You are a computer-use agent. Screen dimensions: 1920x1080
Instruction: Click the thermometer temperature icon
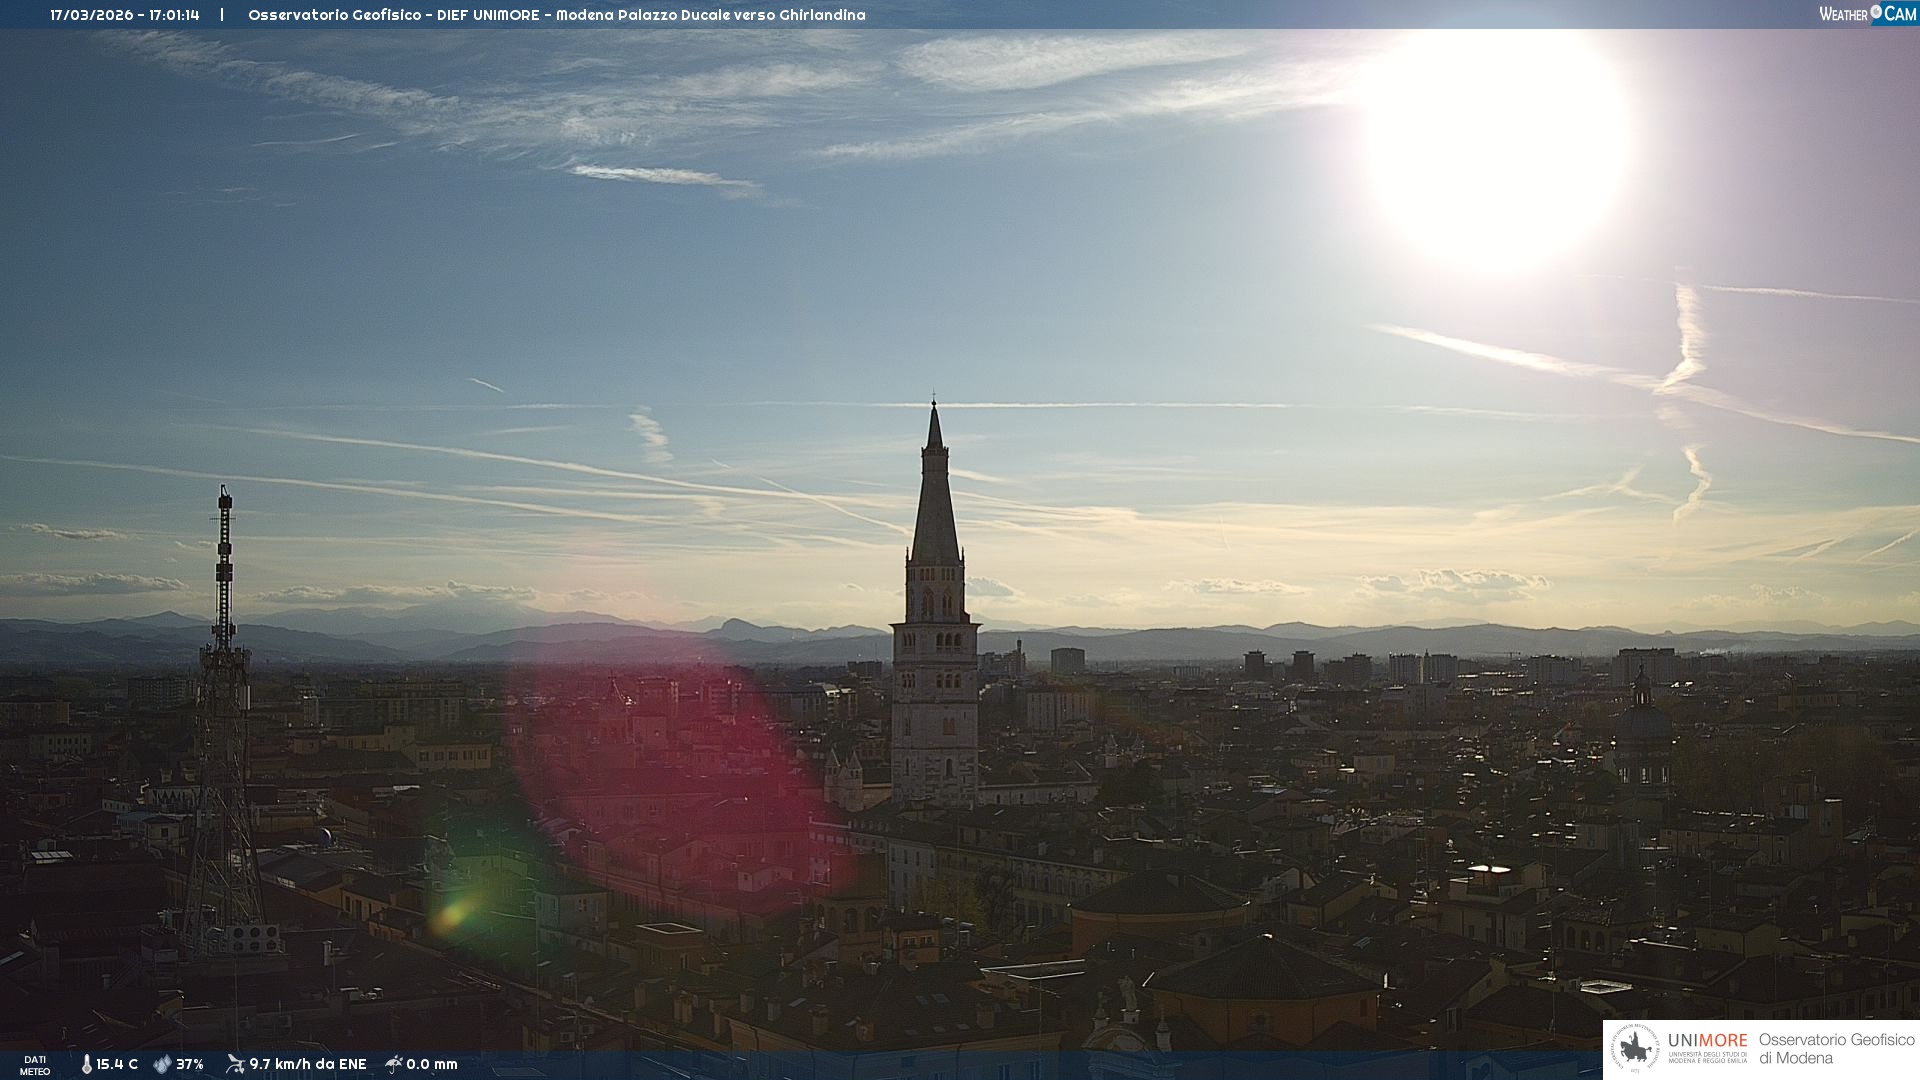(x=86, y=1064)
